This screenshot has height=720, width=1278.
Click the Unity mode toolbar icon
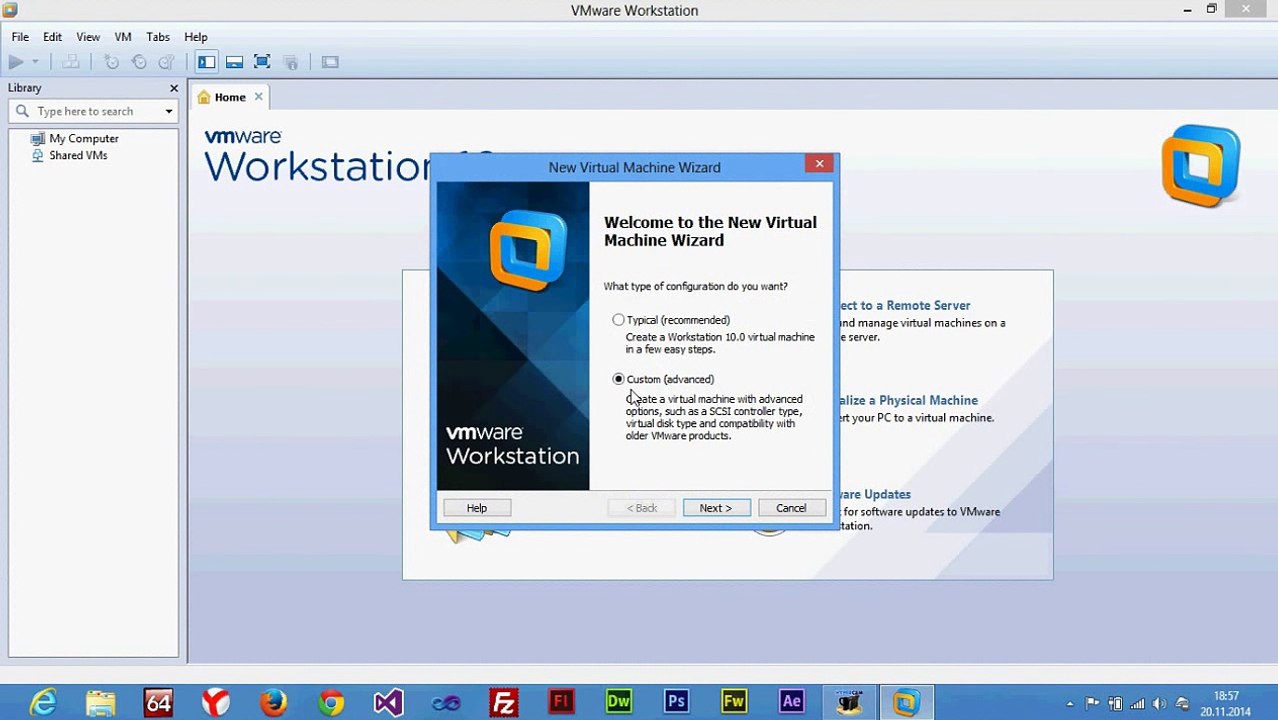coord(291,62)
